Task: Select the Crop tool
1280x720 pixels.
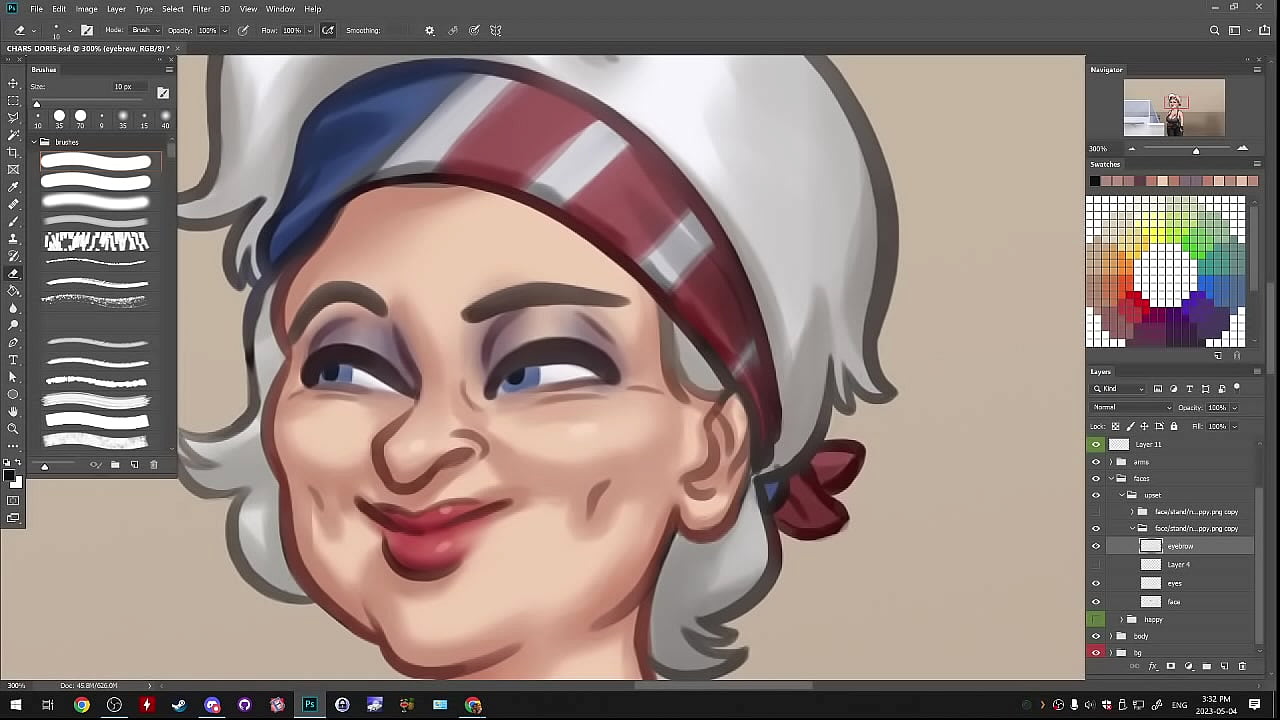Action: 13,152
